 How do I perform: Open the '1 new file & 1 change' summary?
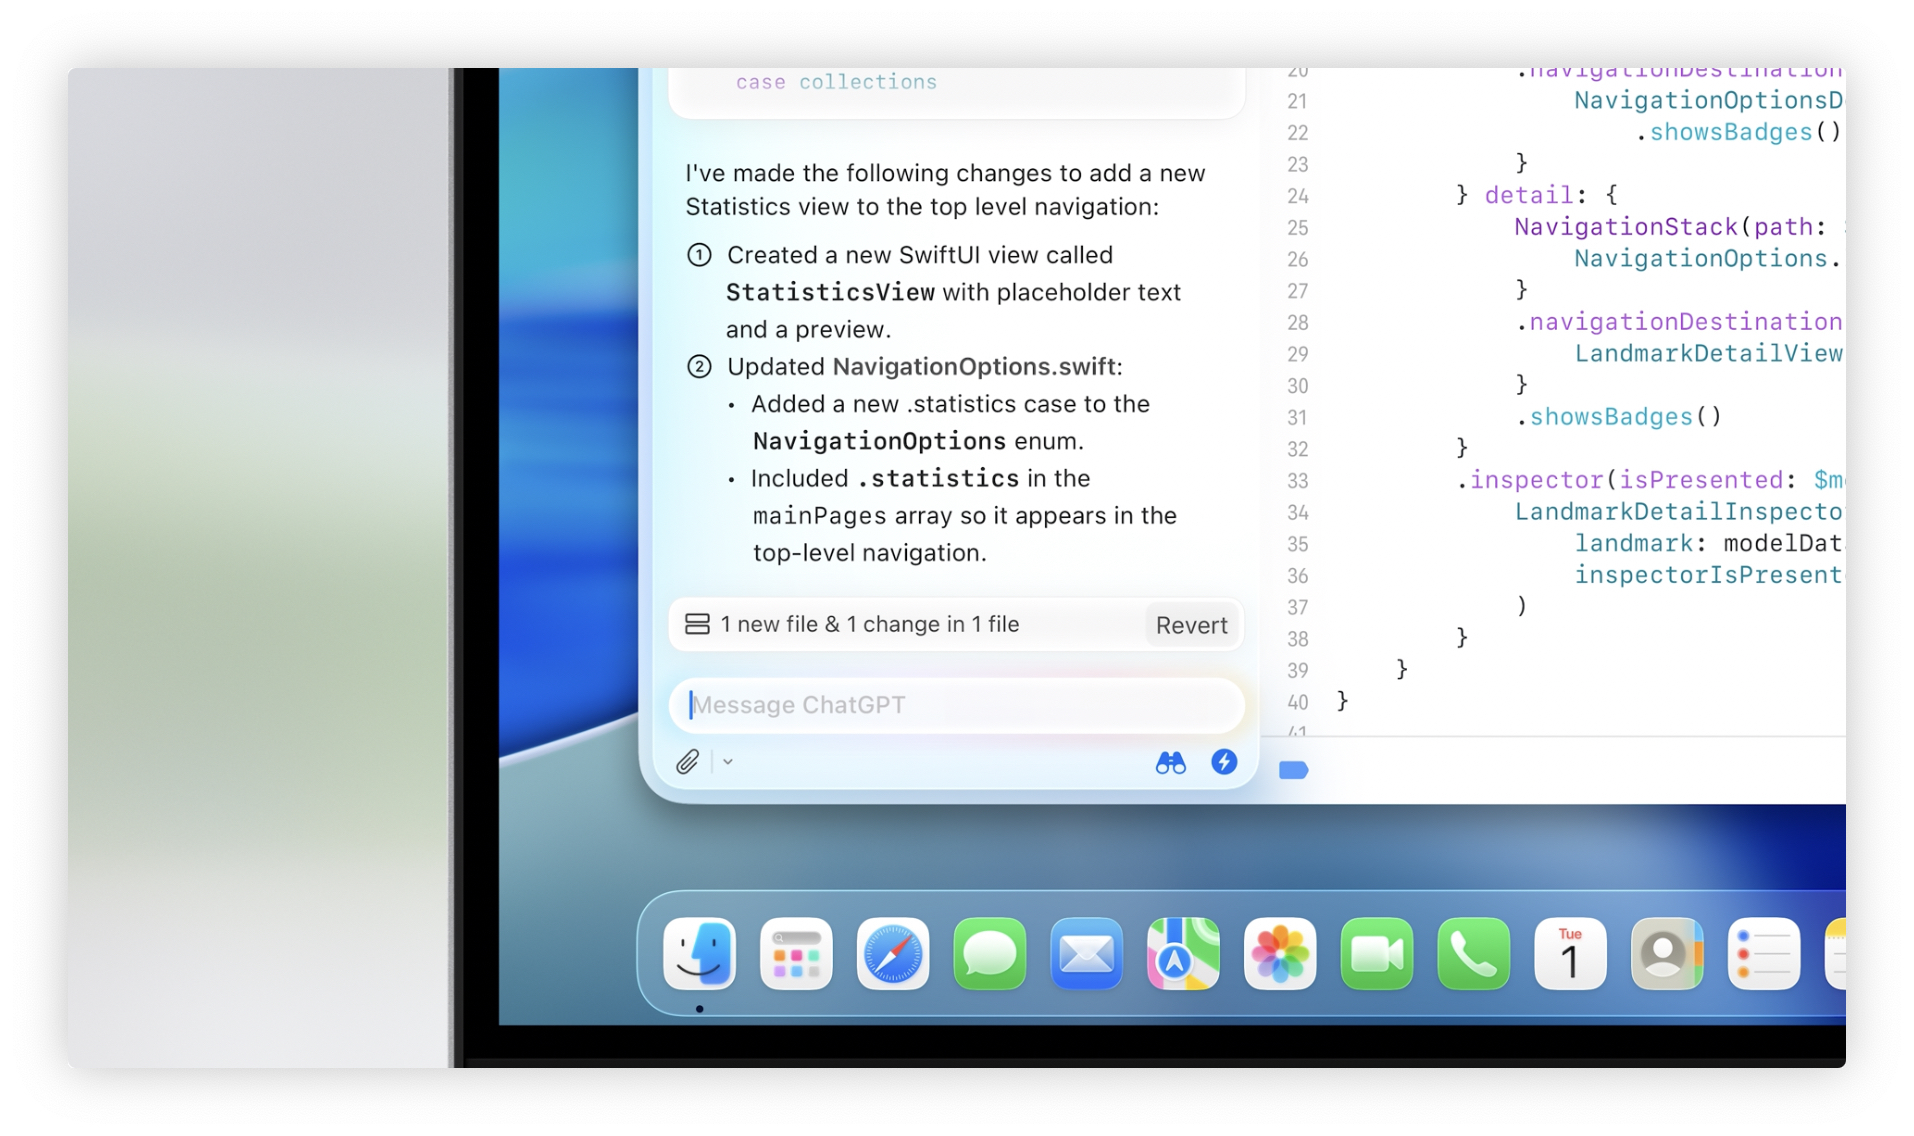[870, 625]
